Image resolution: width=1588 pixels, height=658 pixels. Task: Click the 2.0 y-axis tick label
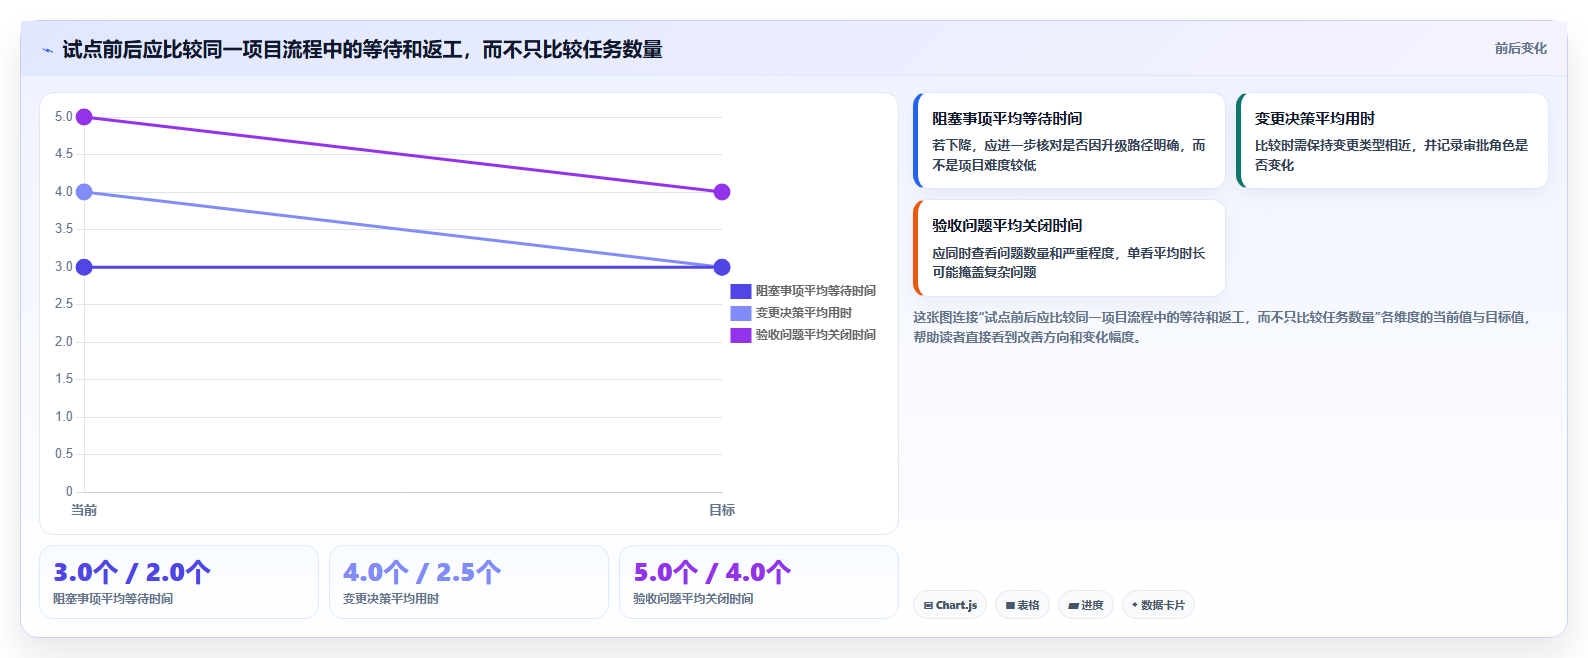(x=64, y=342)
